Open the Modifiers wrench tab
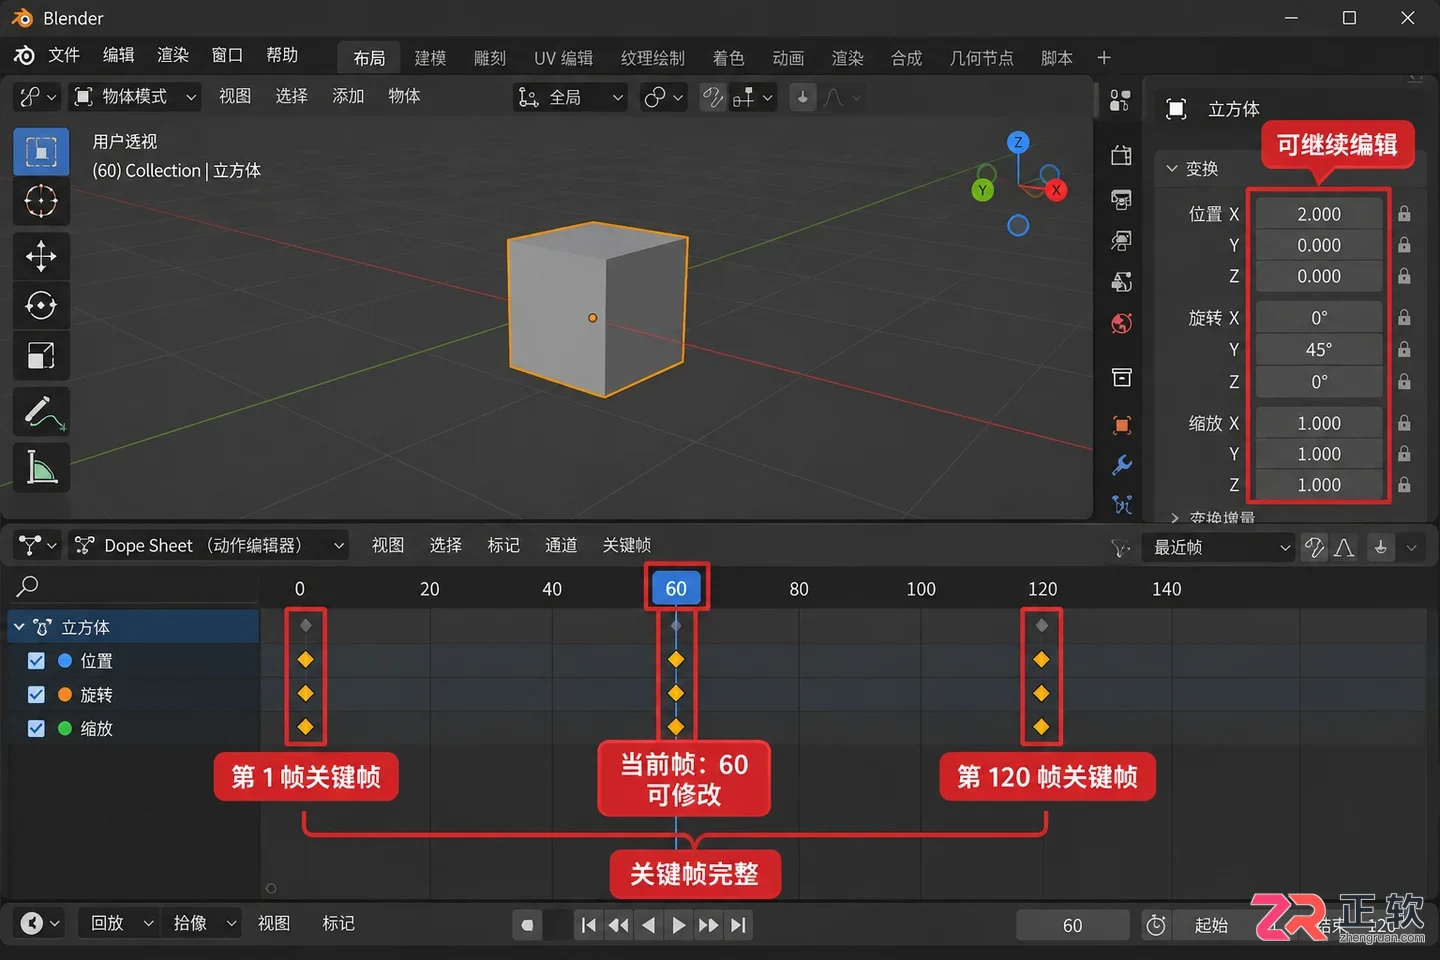 pyautogui.click(x=1121, y=465)
